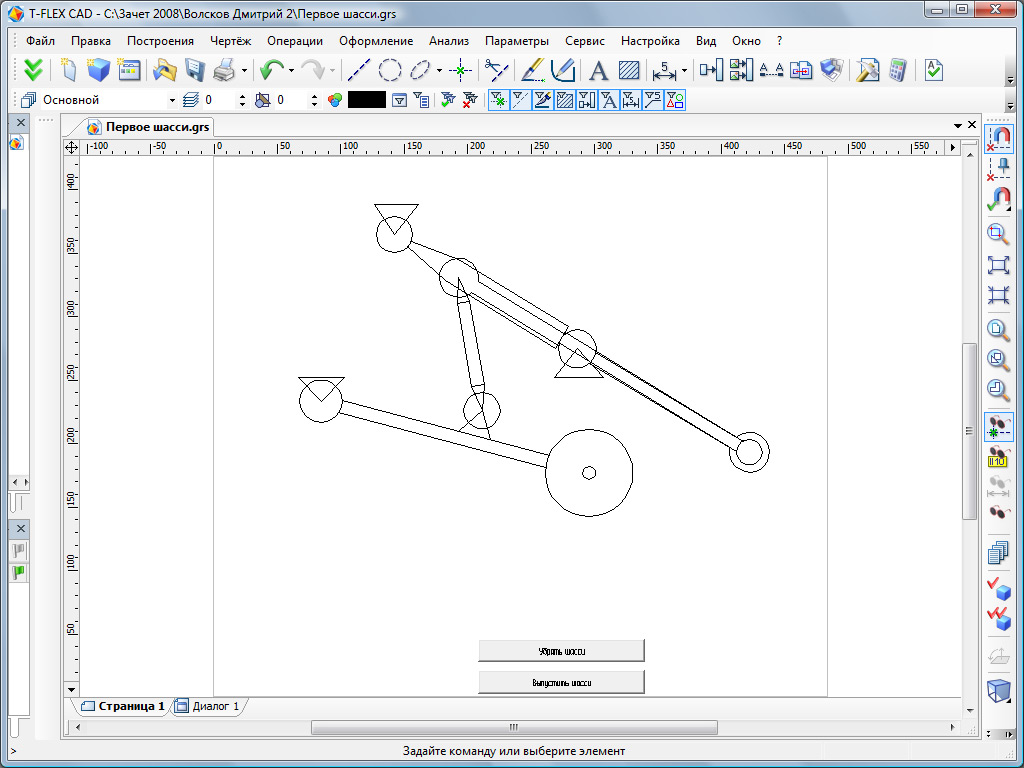Open the 3D cube view icon
This screenshot has width=1024, height=768.
point(998,691)
